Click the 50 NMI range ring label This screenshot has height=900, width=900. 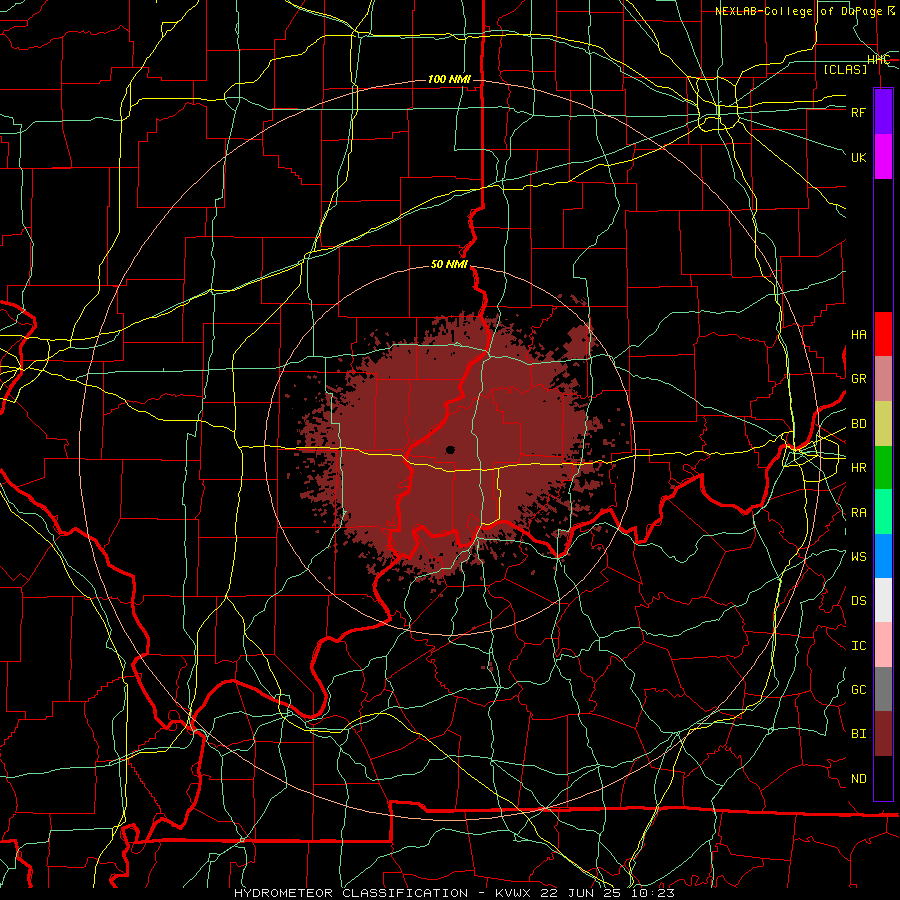[x=449, y=265]
